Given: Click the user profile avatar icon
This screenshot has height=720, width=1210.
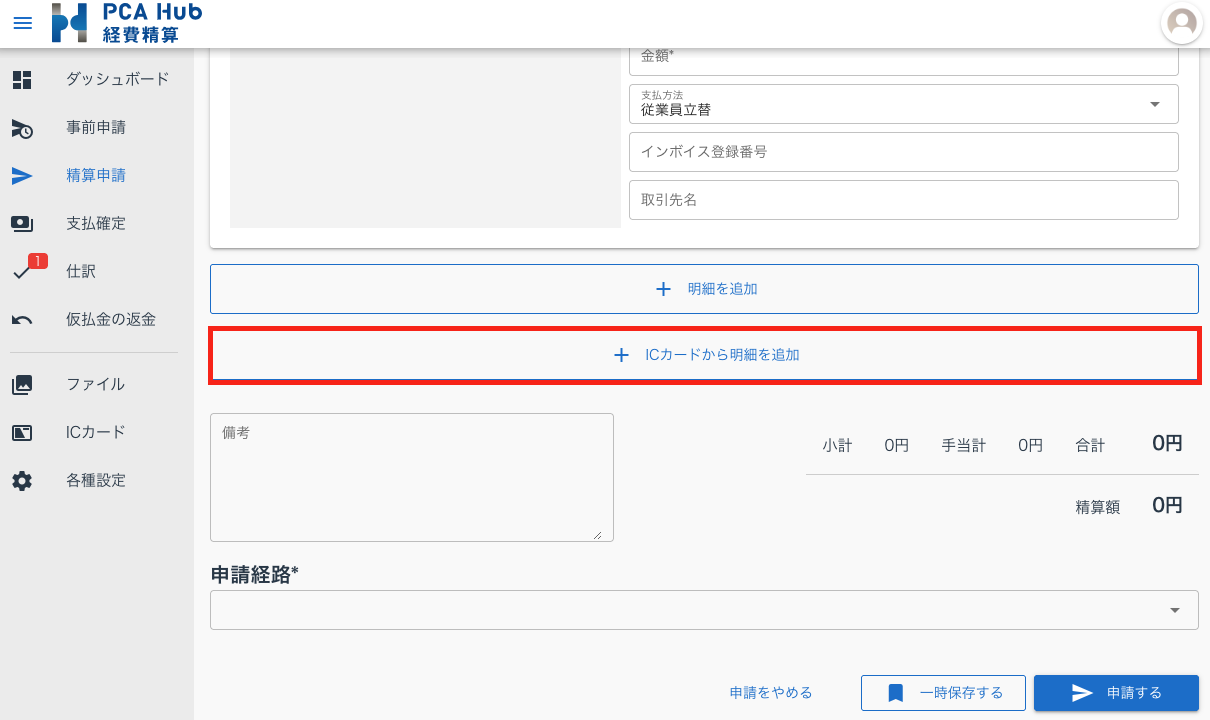Looking at the screenshot, I should 1182,24.
